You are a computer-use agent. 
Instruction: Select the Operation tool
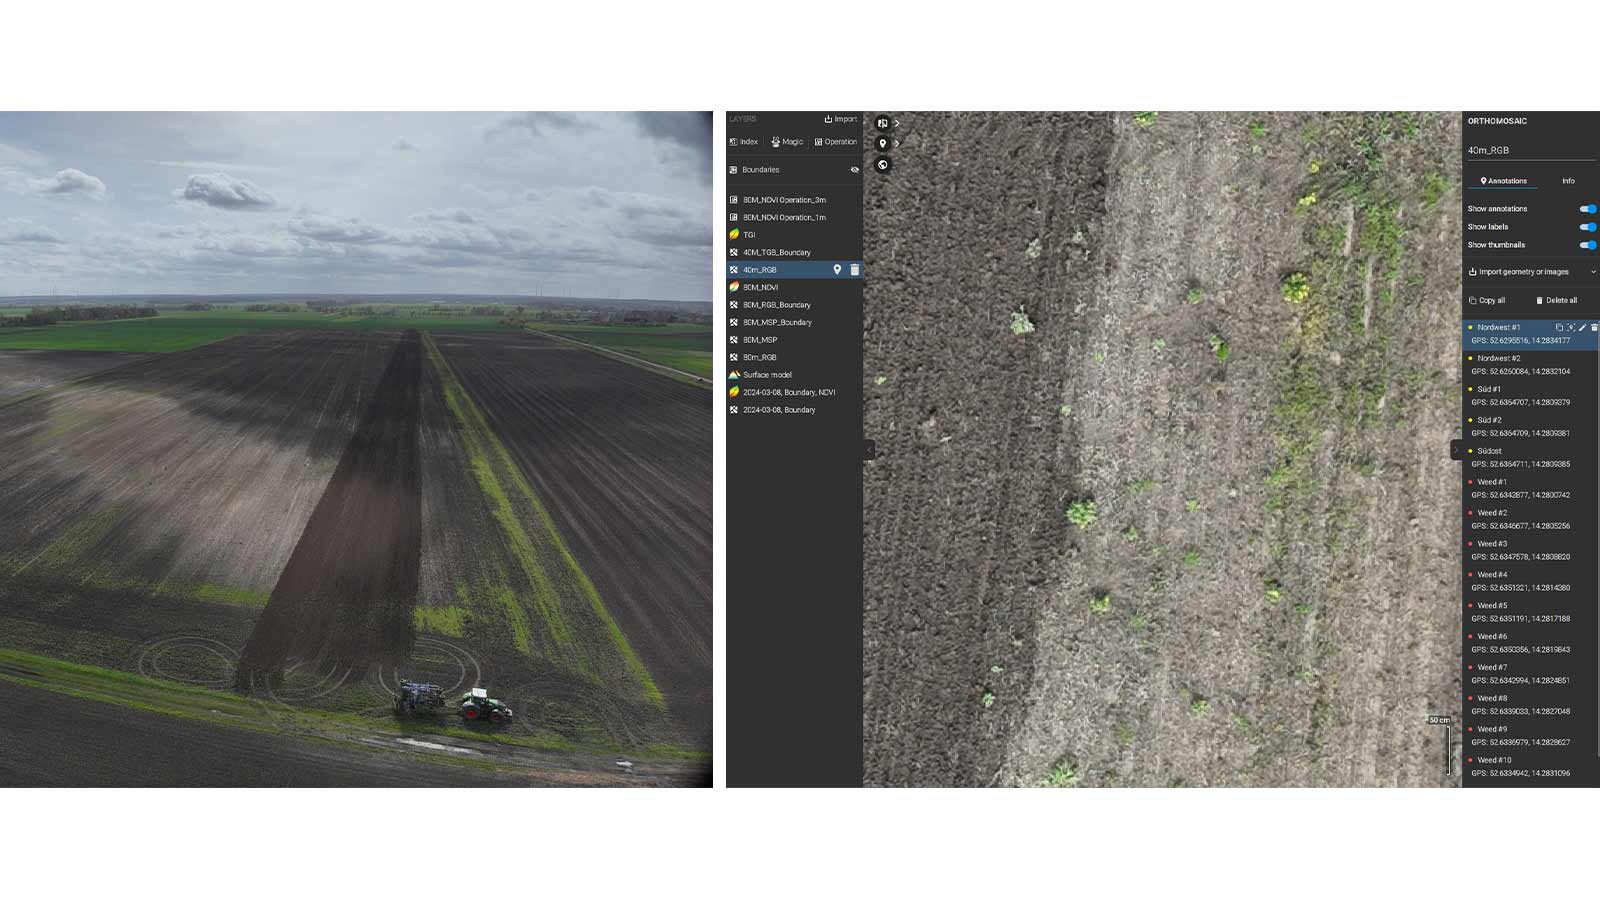tap(838, 142)
